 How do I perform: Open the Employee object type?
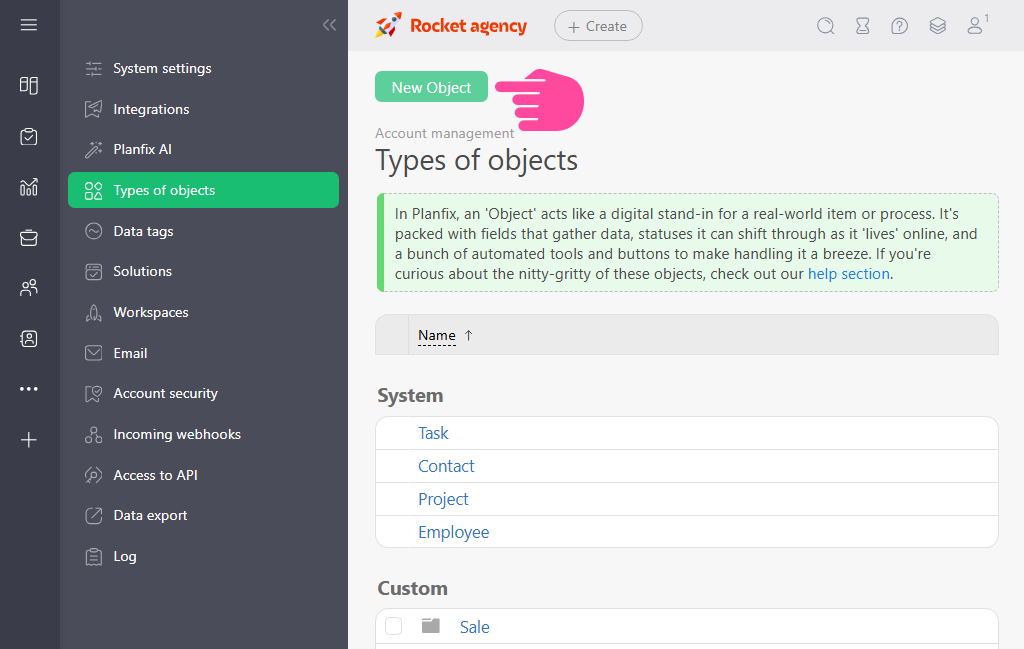point(453,533)
